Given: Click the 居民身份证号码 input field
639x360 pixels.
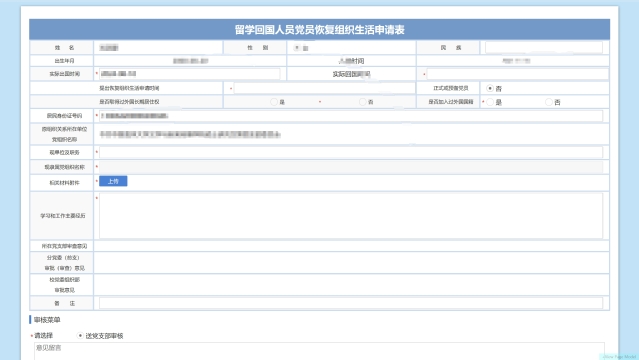Looking at the screenshot, I should click(x=351, y=116).
